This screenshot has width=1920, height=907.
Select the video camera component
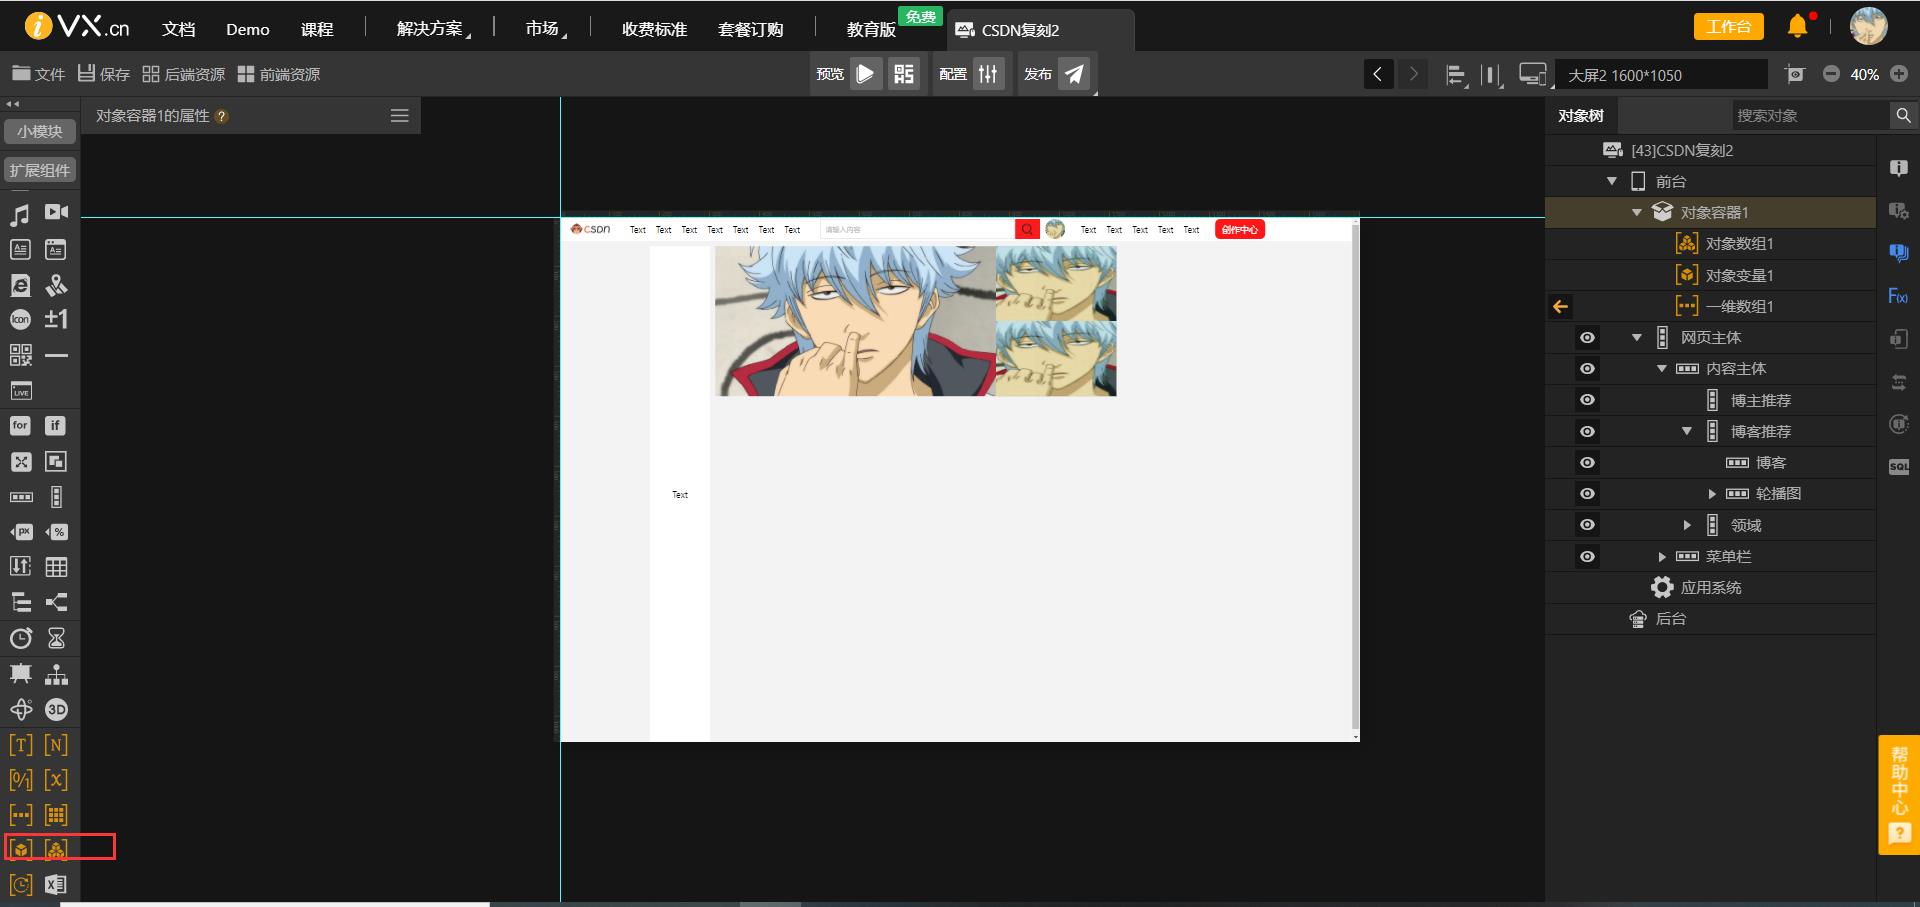pyautogui.click(x=57, y=212)
